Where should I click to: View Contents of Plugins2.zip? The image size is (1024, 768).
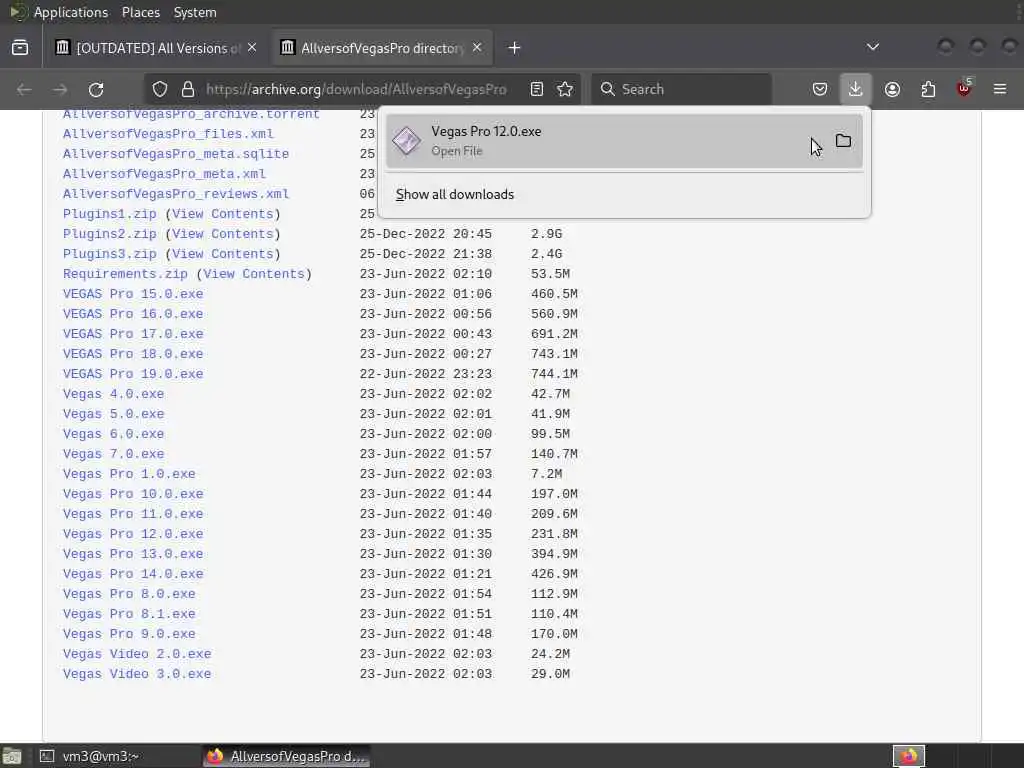[x=223, y=234]
